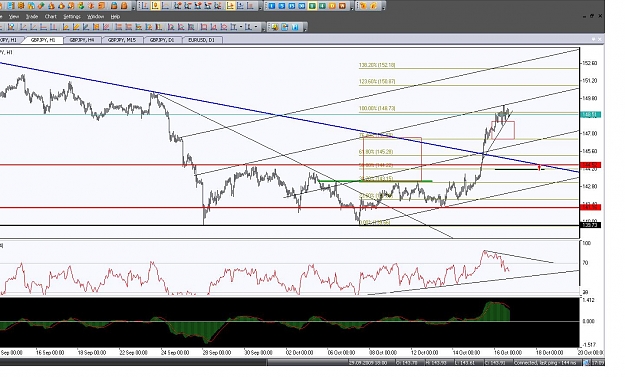625x377 pixels.
Task: Switch to the brown W weekly timeframe button
Action: (x=342, y=6)
